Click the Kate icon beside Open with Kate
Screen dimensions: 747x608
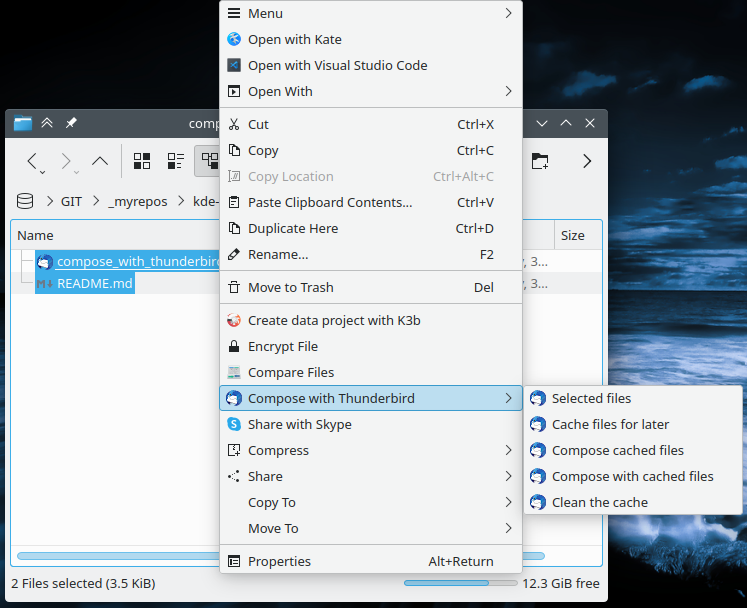(x=234, y=39)
